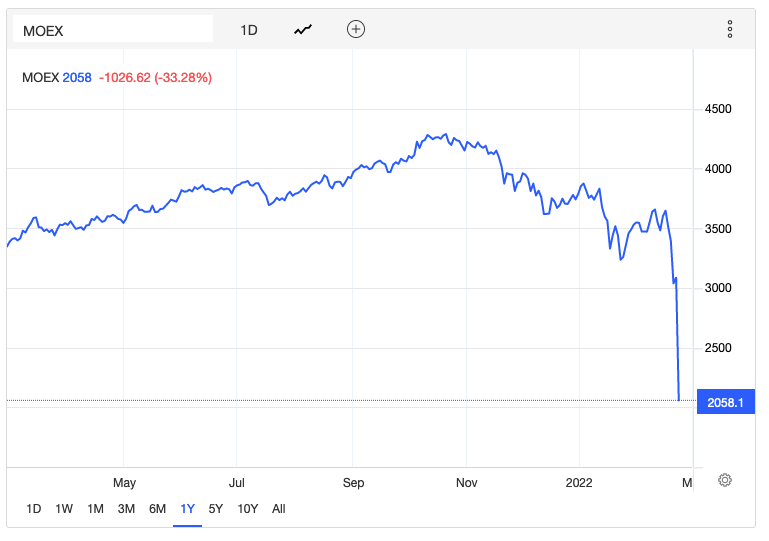Click the 2022 label on time axis
This screenshot has width=769, height=541.
pos(579,483)
